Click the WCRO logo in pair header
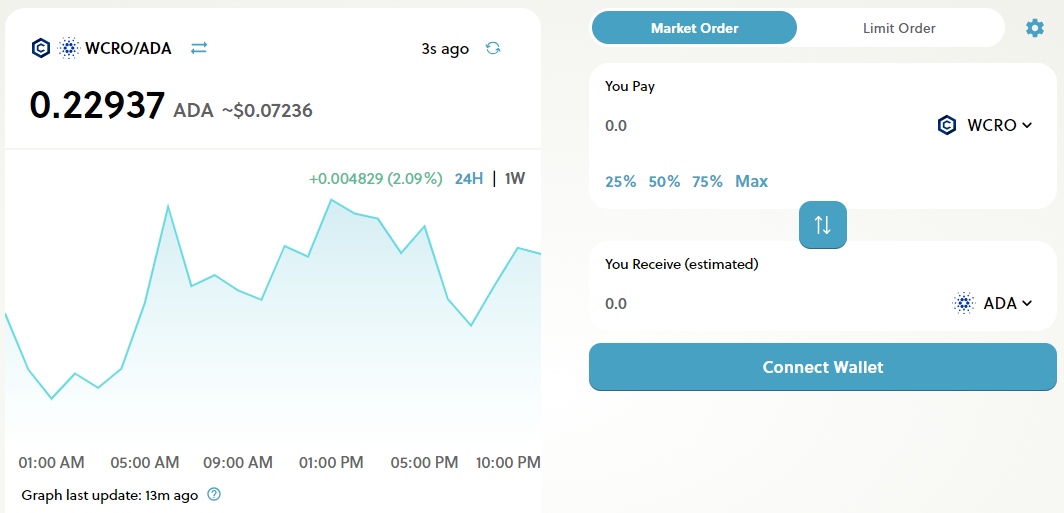This screenshot has height=513, width=1064. click(x=41, y=48)
